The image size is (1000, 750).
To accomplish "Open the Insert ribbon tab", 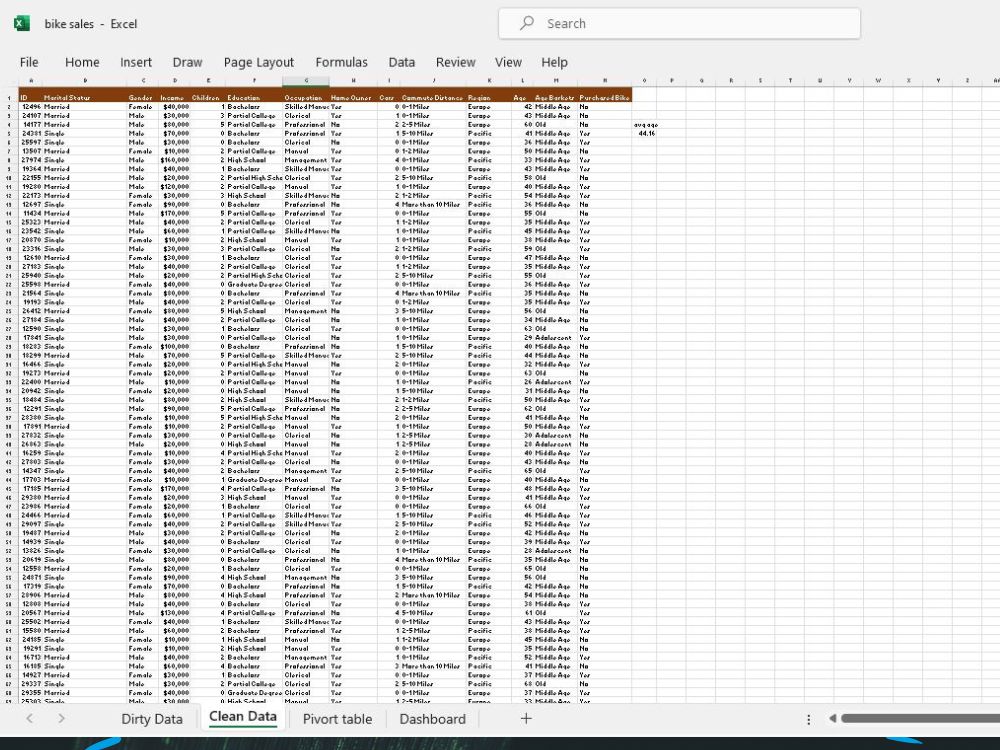I will click(x=136, y=62).
